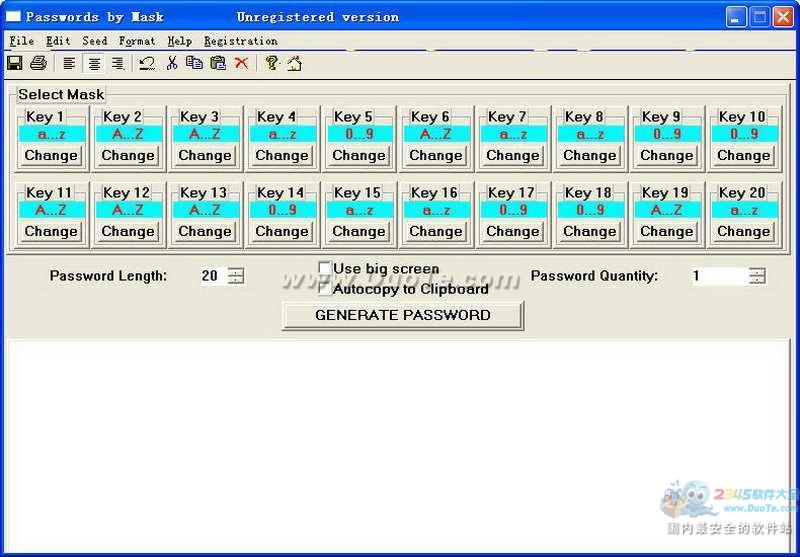Image resolution: width=800 pixels, height=557 pixels.
Task: Open the Seed menu
Action: [95, 41]
